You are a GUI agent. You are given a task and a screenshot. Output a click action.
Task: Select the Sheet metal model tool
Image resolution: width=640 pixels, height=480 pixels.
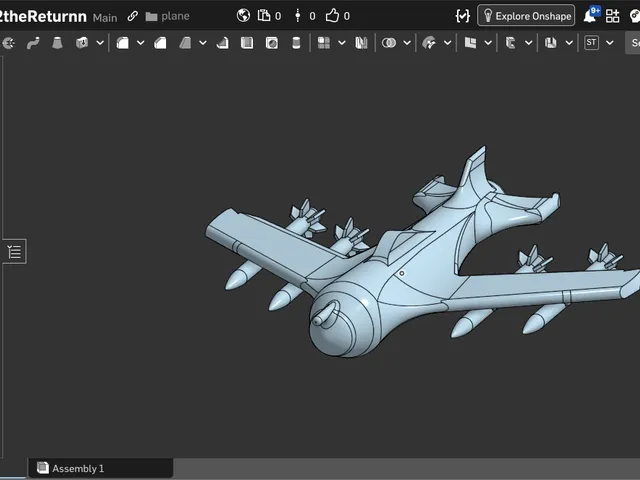[551, 43]
